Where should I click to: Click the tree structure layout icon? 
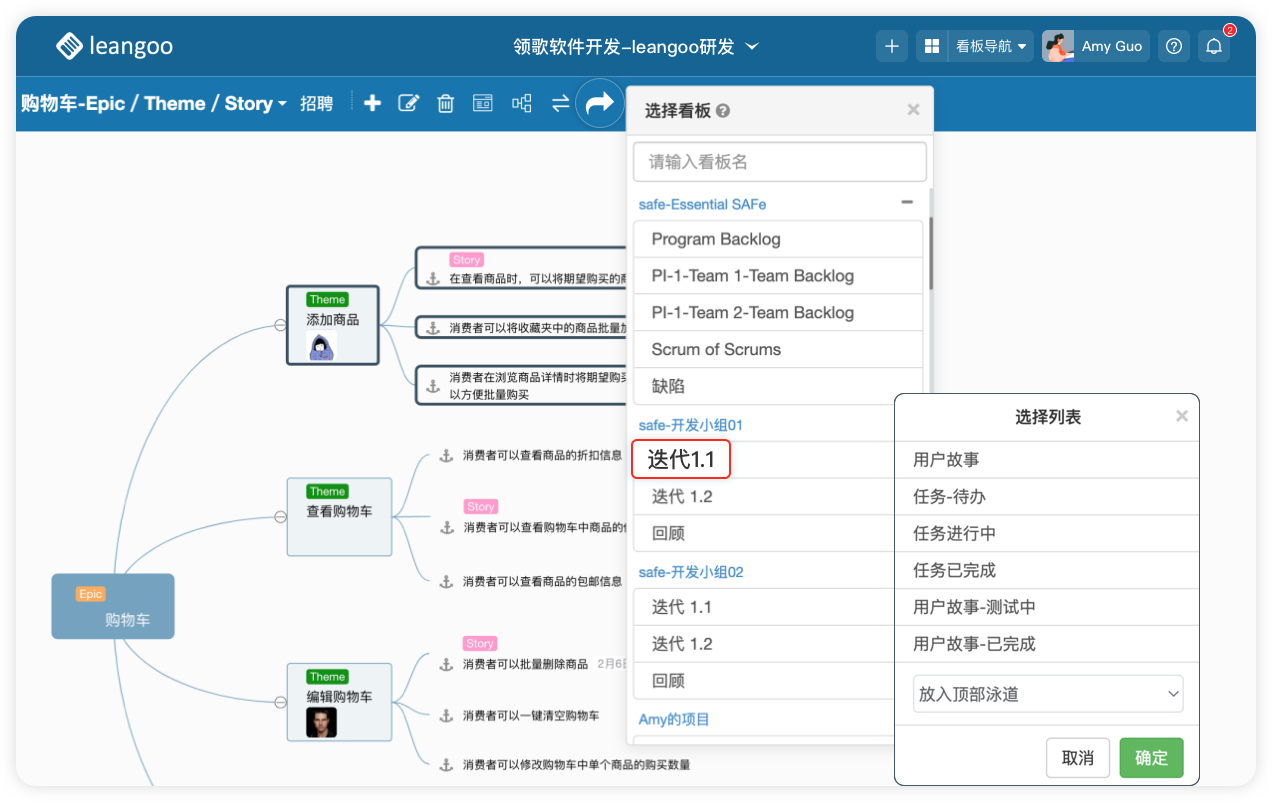[522, 103]
